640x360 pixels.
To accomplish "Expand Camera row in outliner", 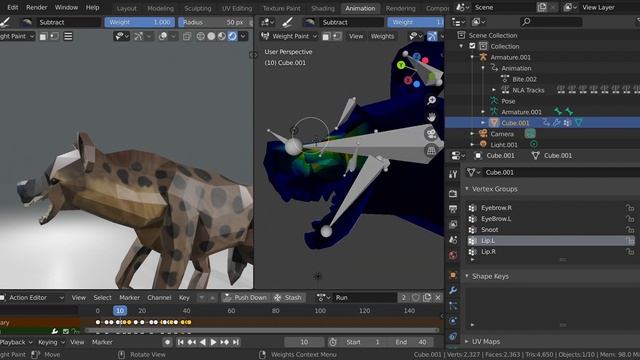I will [x=472, y=133].
